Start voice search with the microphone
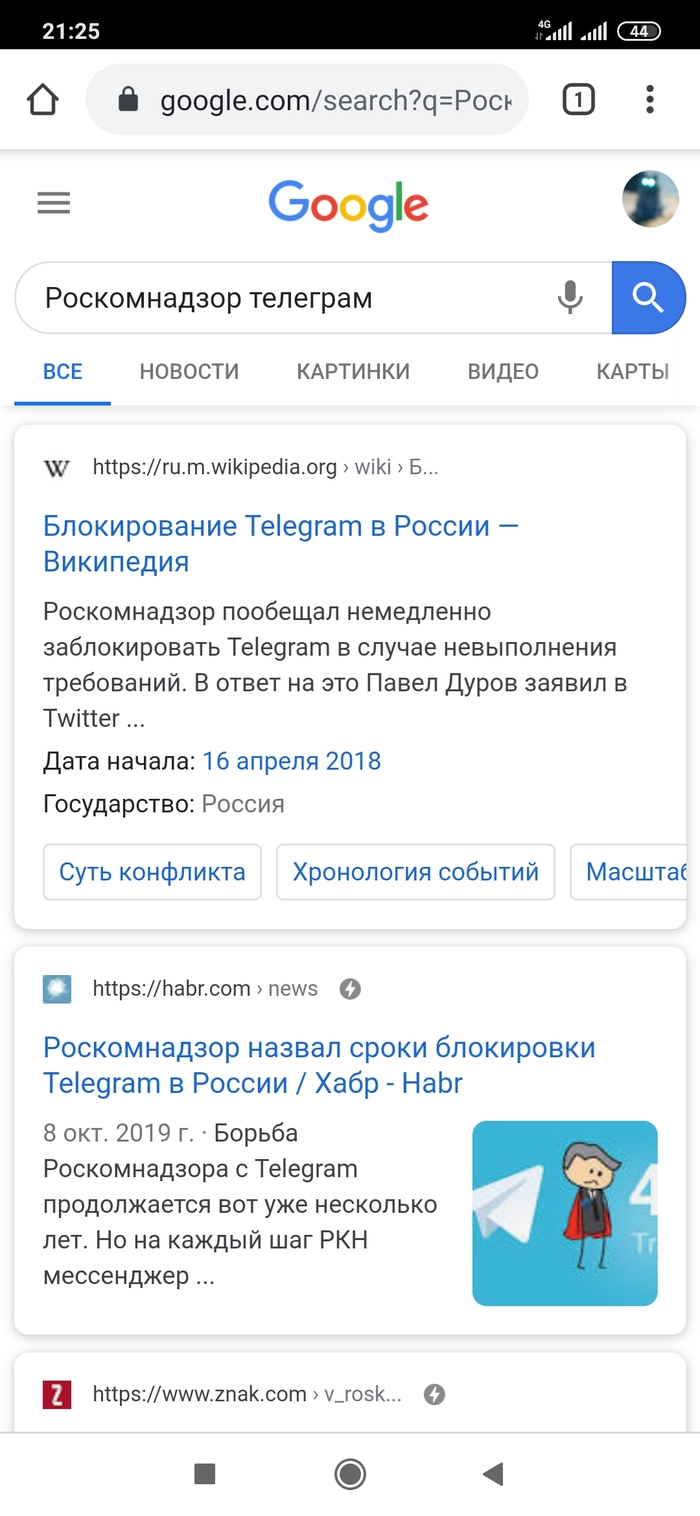This screenshot has width=700, height=1516. click(570, 298)
